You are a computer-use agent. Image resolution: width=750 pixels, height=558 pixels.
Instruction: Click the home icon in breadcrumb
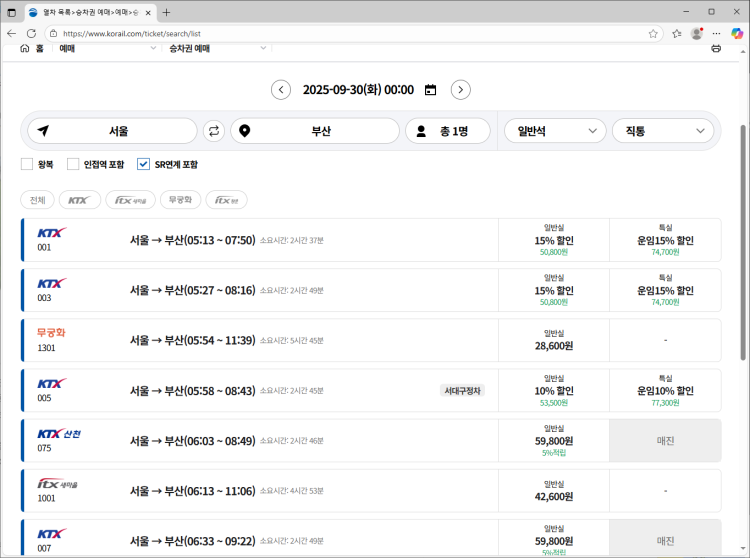[25, 48]
